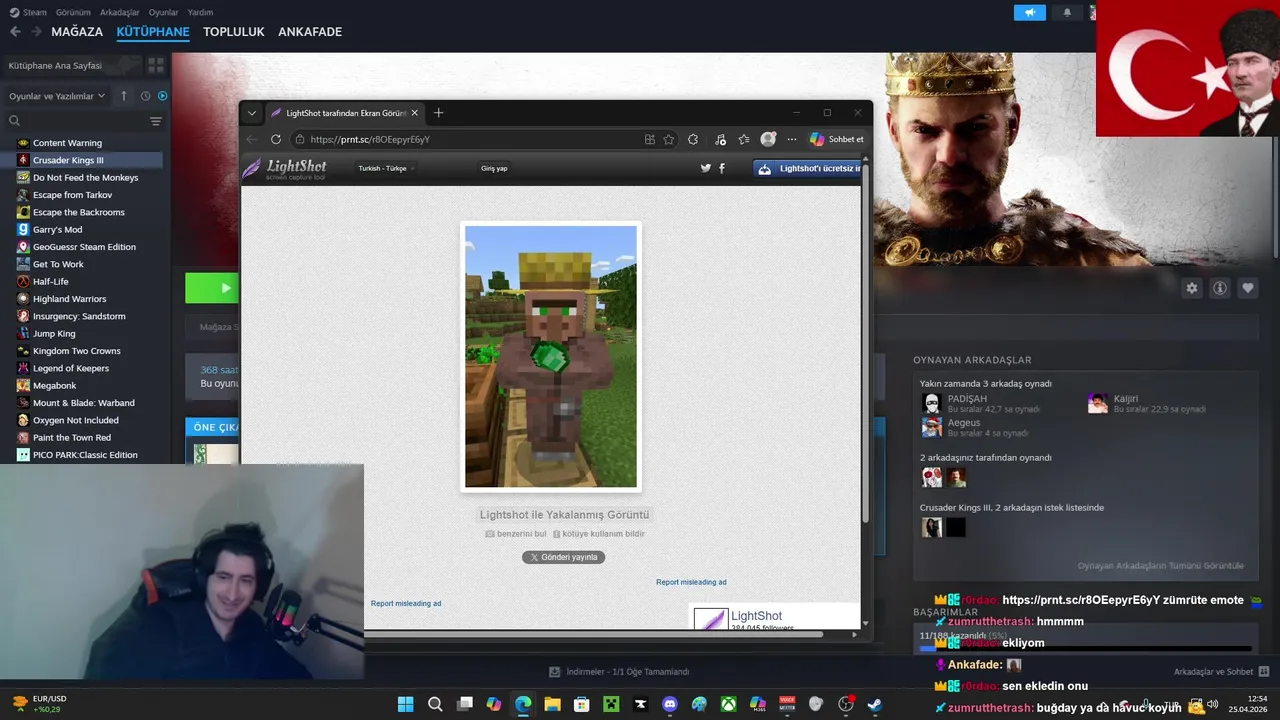Viewport: 1280px width, 720px height.
Task: Open Windows Start menu
Action: (405, 704)
